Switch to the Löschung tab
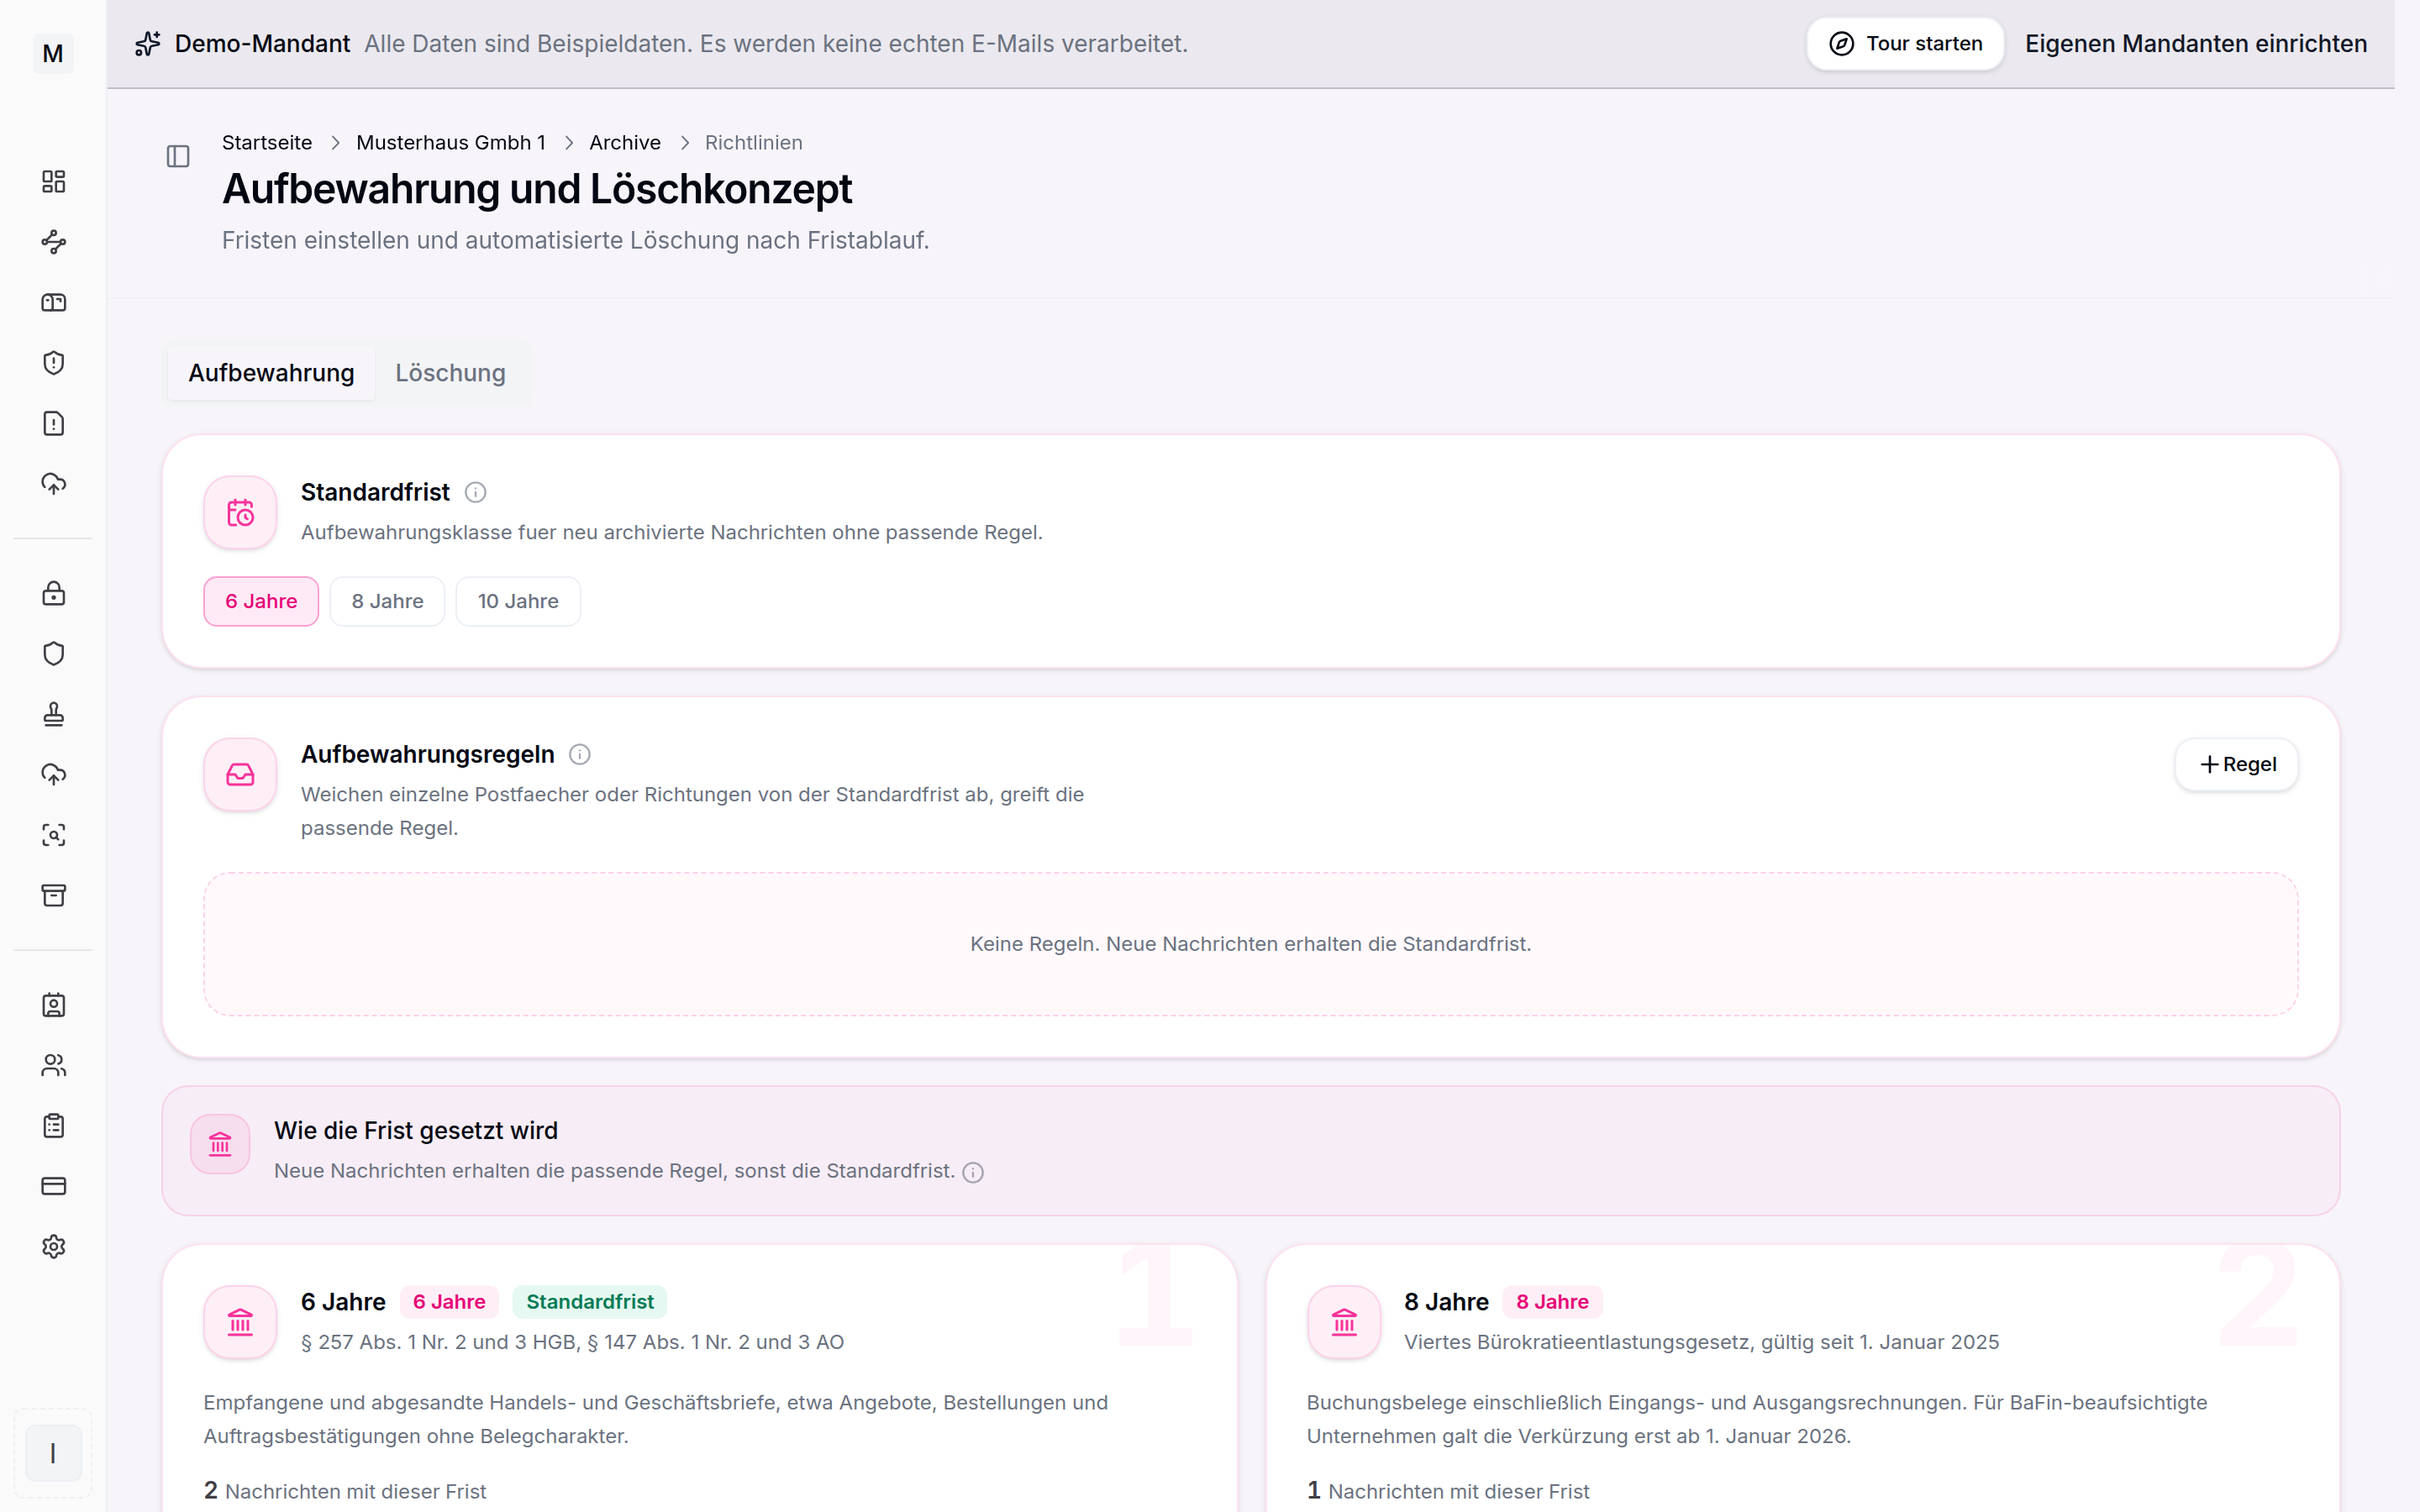Viewport: 2420px width, 1512px height. pos(450,373)
